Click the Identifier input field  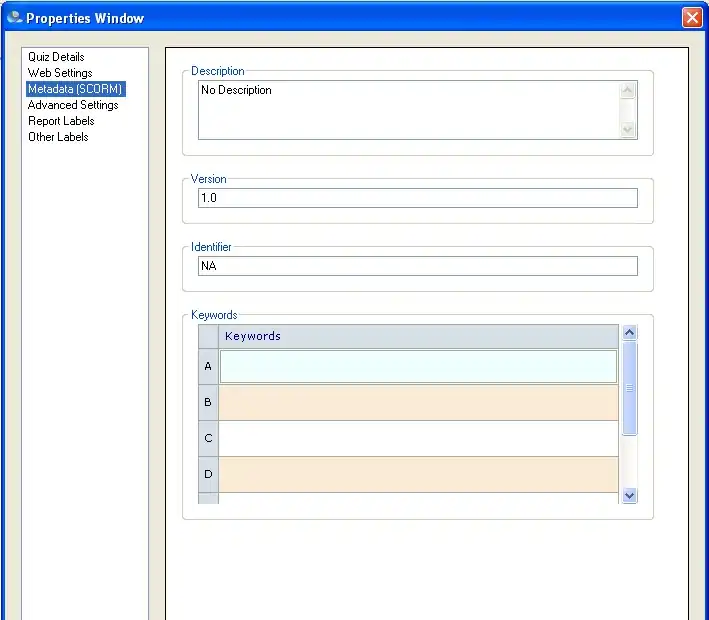(x=417, y=266)
